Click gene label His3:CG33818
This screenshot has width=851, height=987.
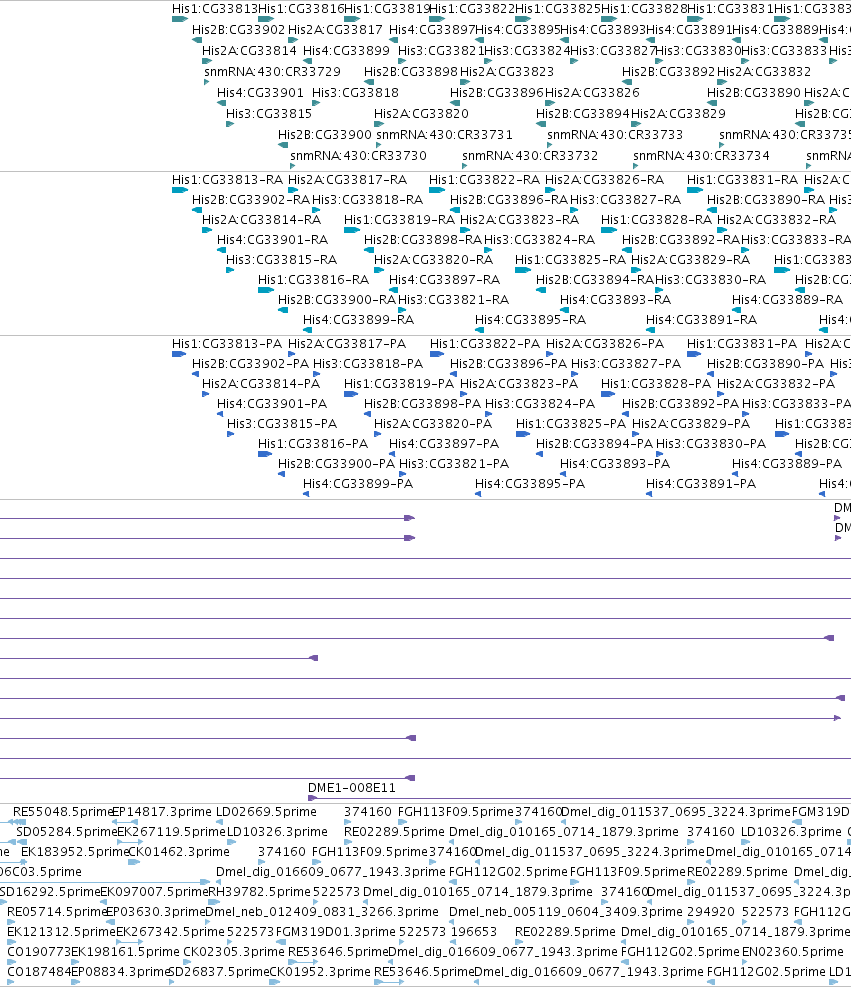[356, 93]
